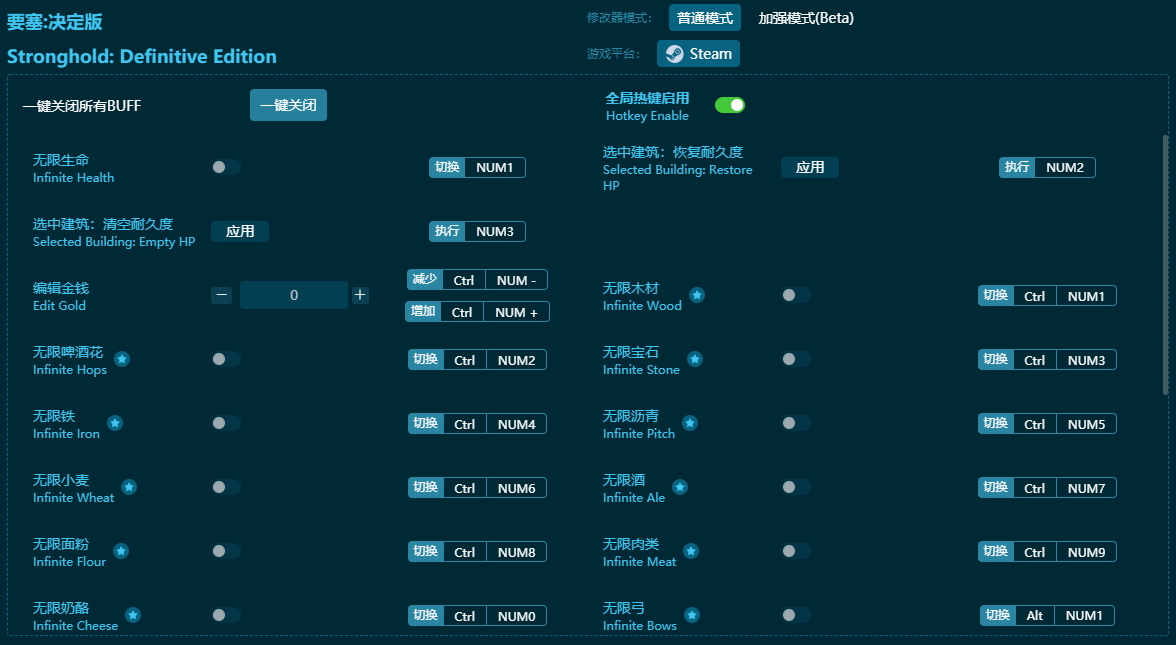Click the vertical scrollbar on the right

1165,265
